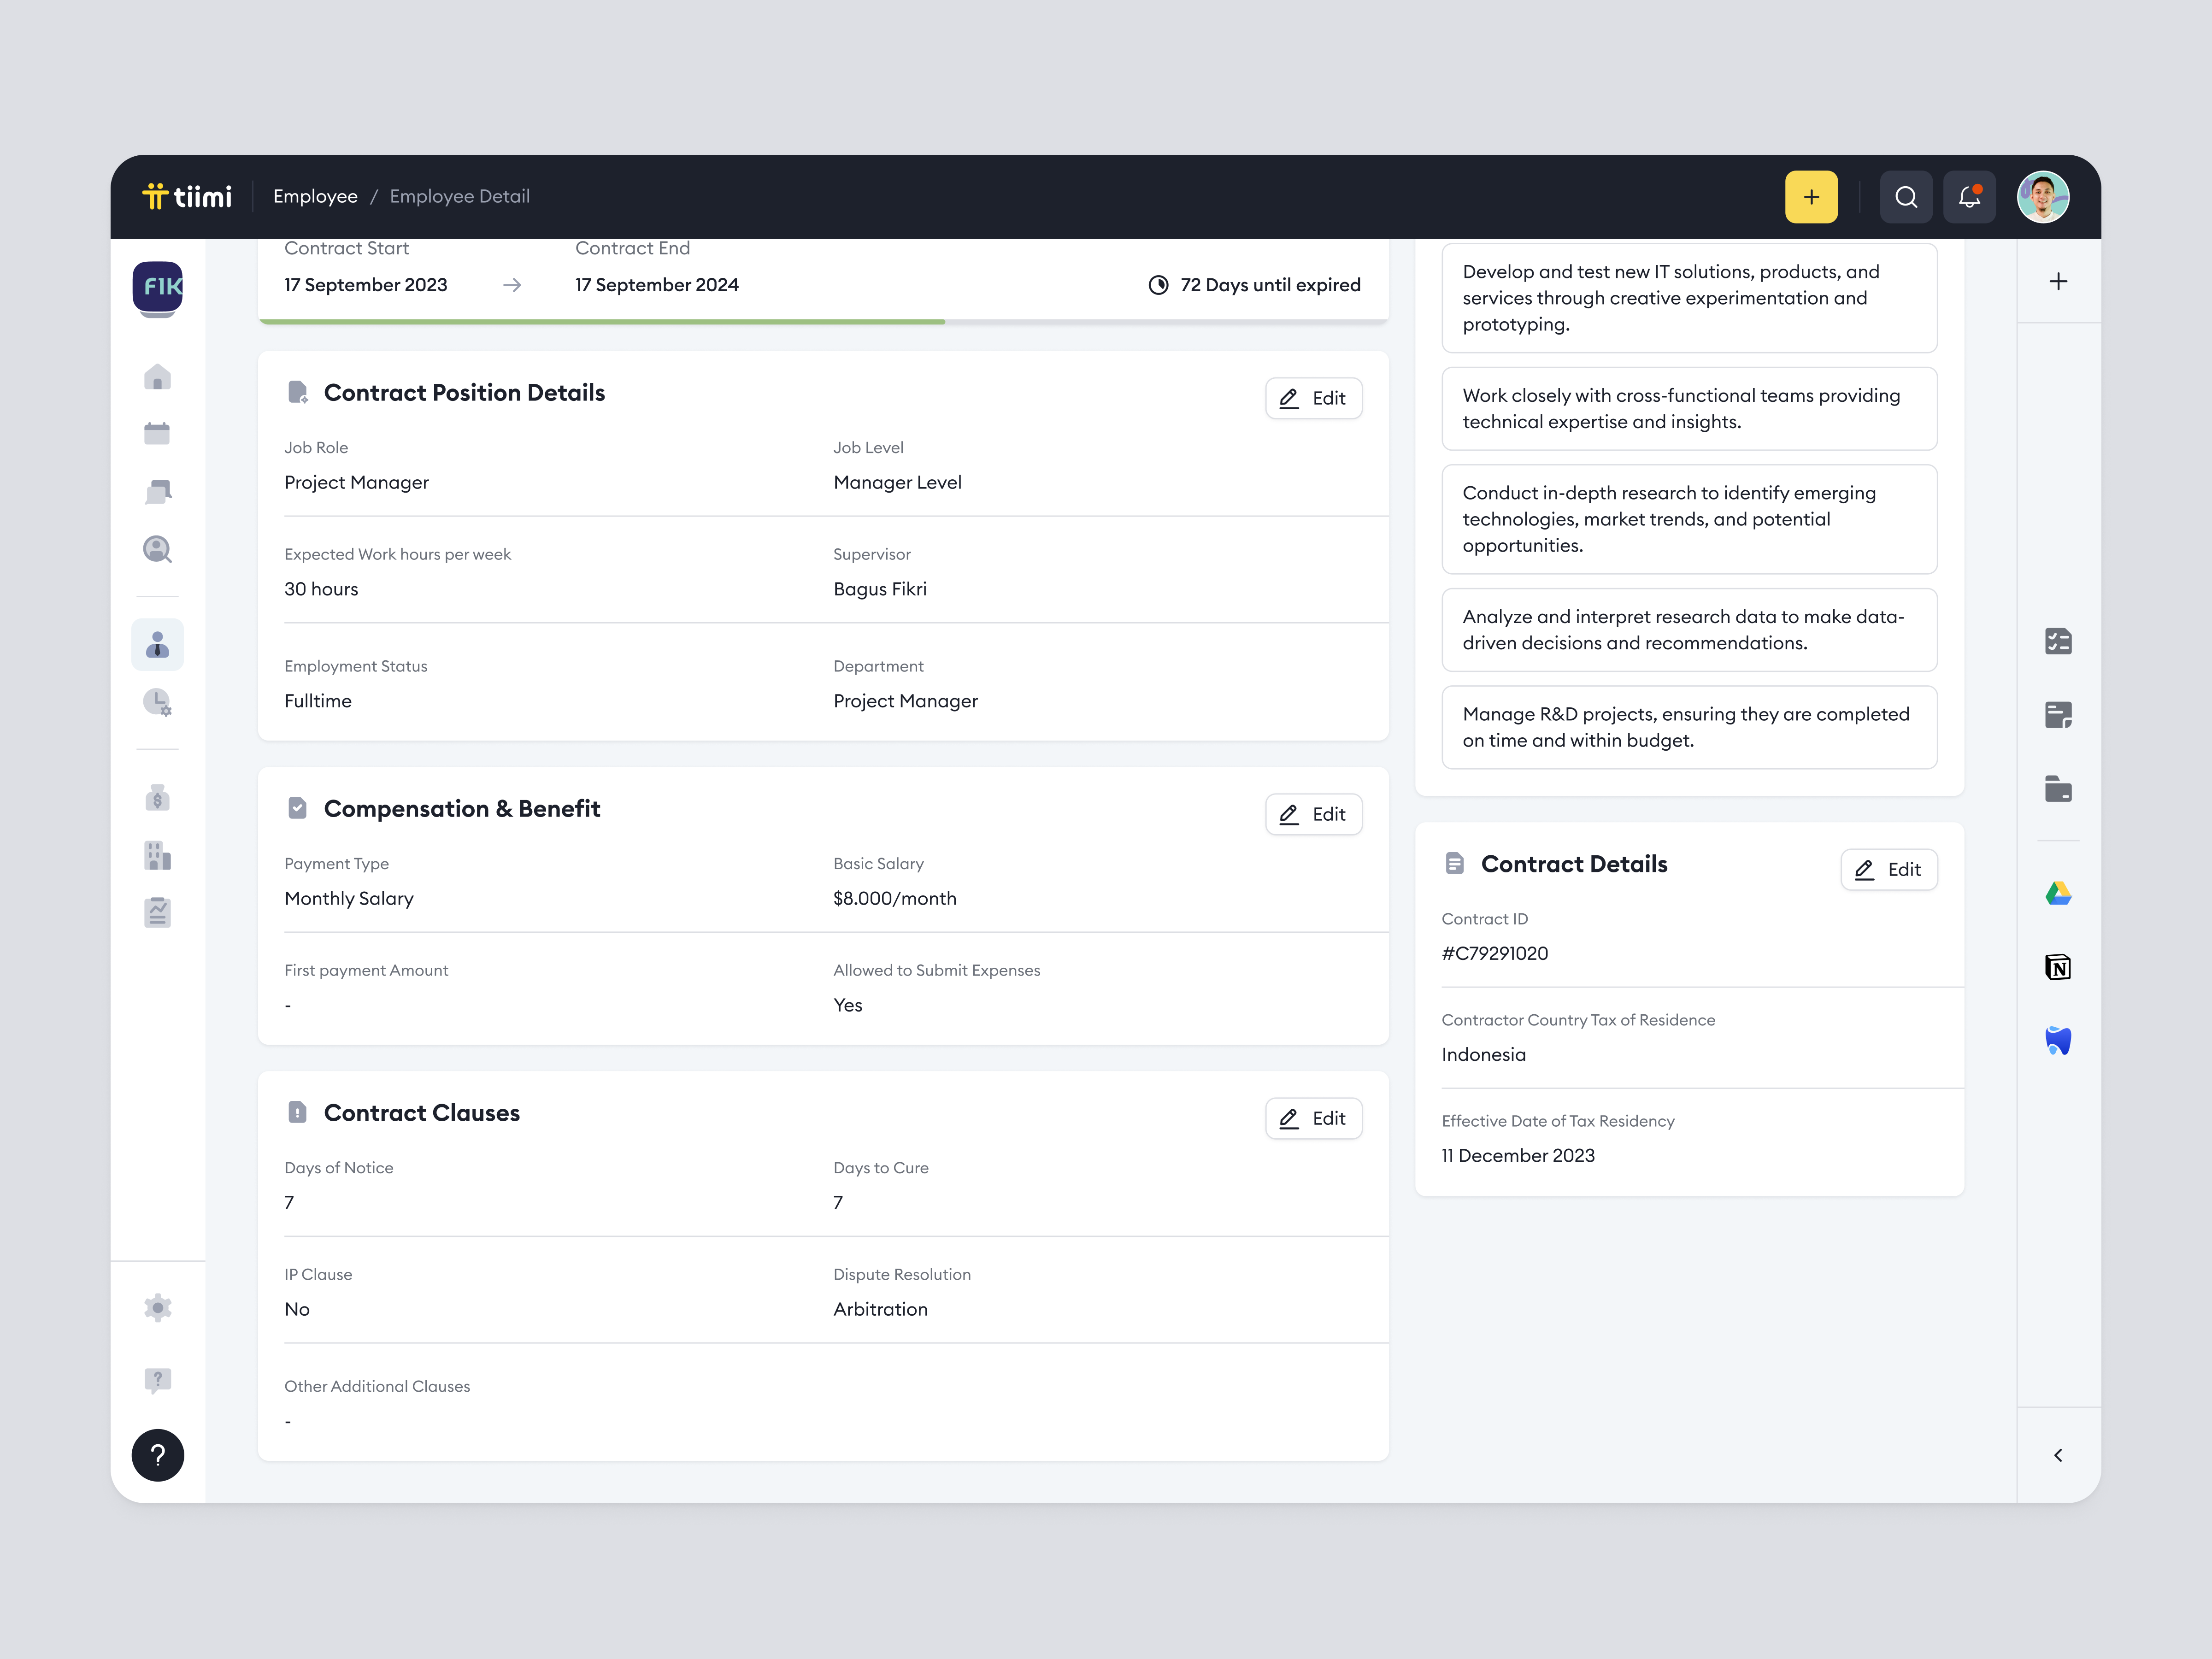Open the time management clock icon
Screen dimensions: 2212x1659
158,703
